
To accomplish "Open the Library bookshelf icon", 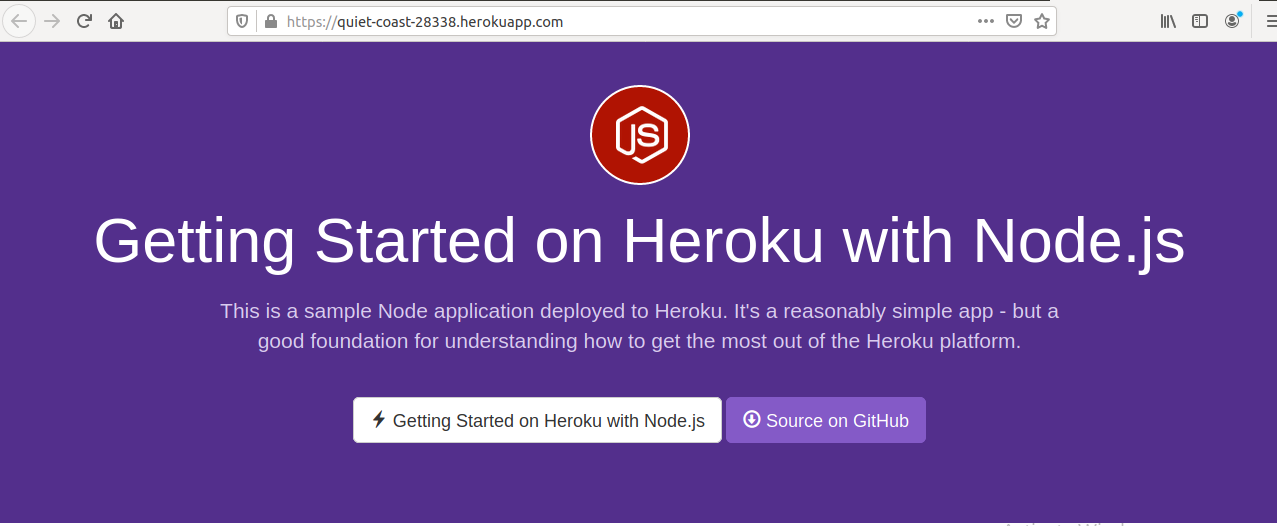I will [x=1168, y=21].
